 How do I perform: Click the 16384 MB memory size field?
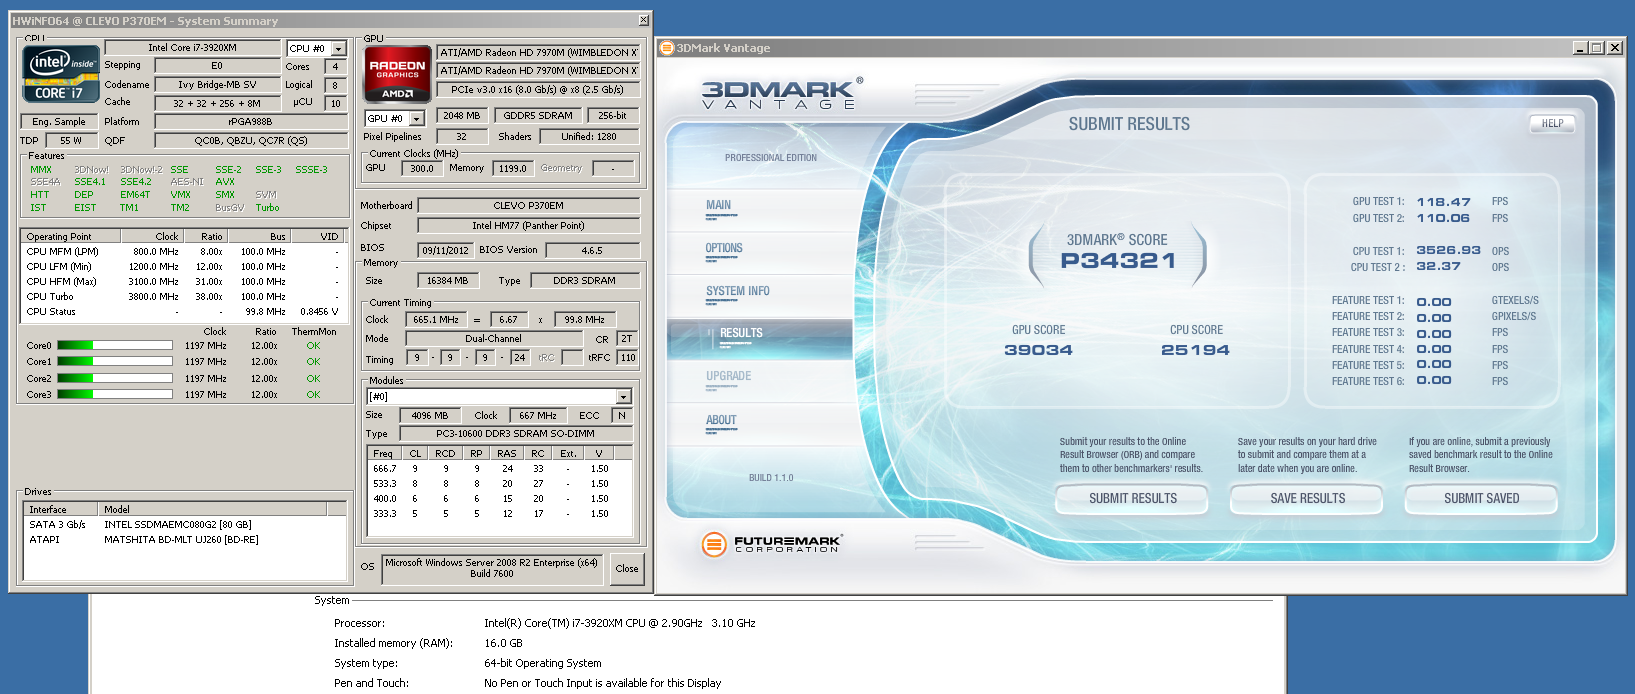(x=448, y=281)
